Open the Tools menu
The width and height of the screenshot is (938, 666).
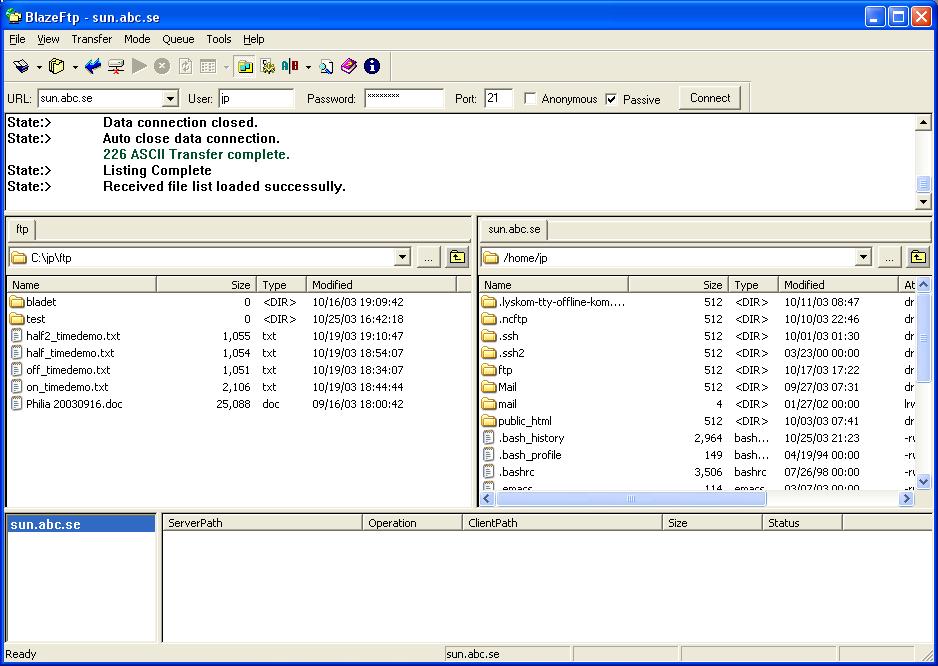pyautogui.click(x=218, y=39)
